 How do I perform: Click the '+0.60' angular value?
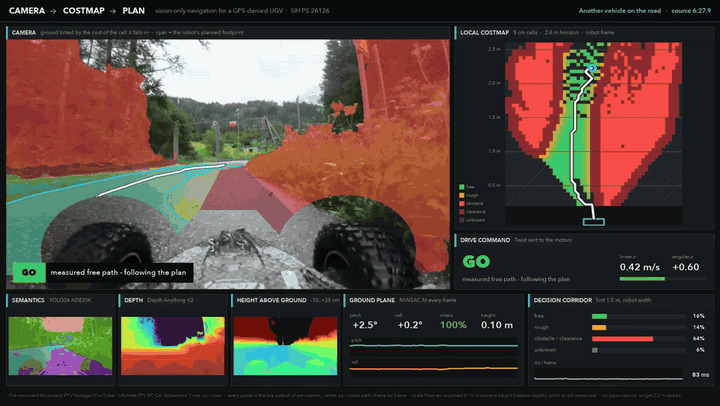(x=686, y=267)
